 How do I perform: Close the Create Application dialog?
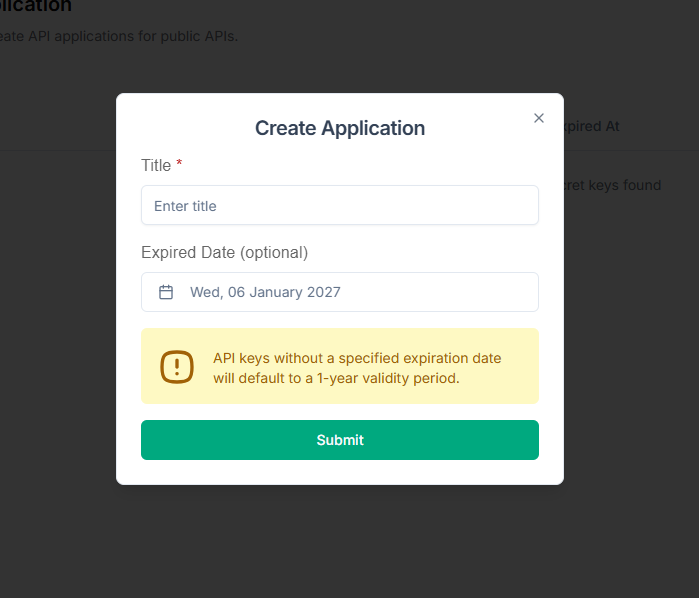[x=539, y=118]
